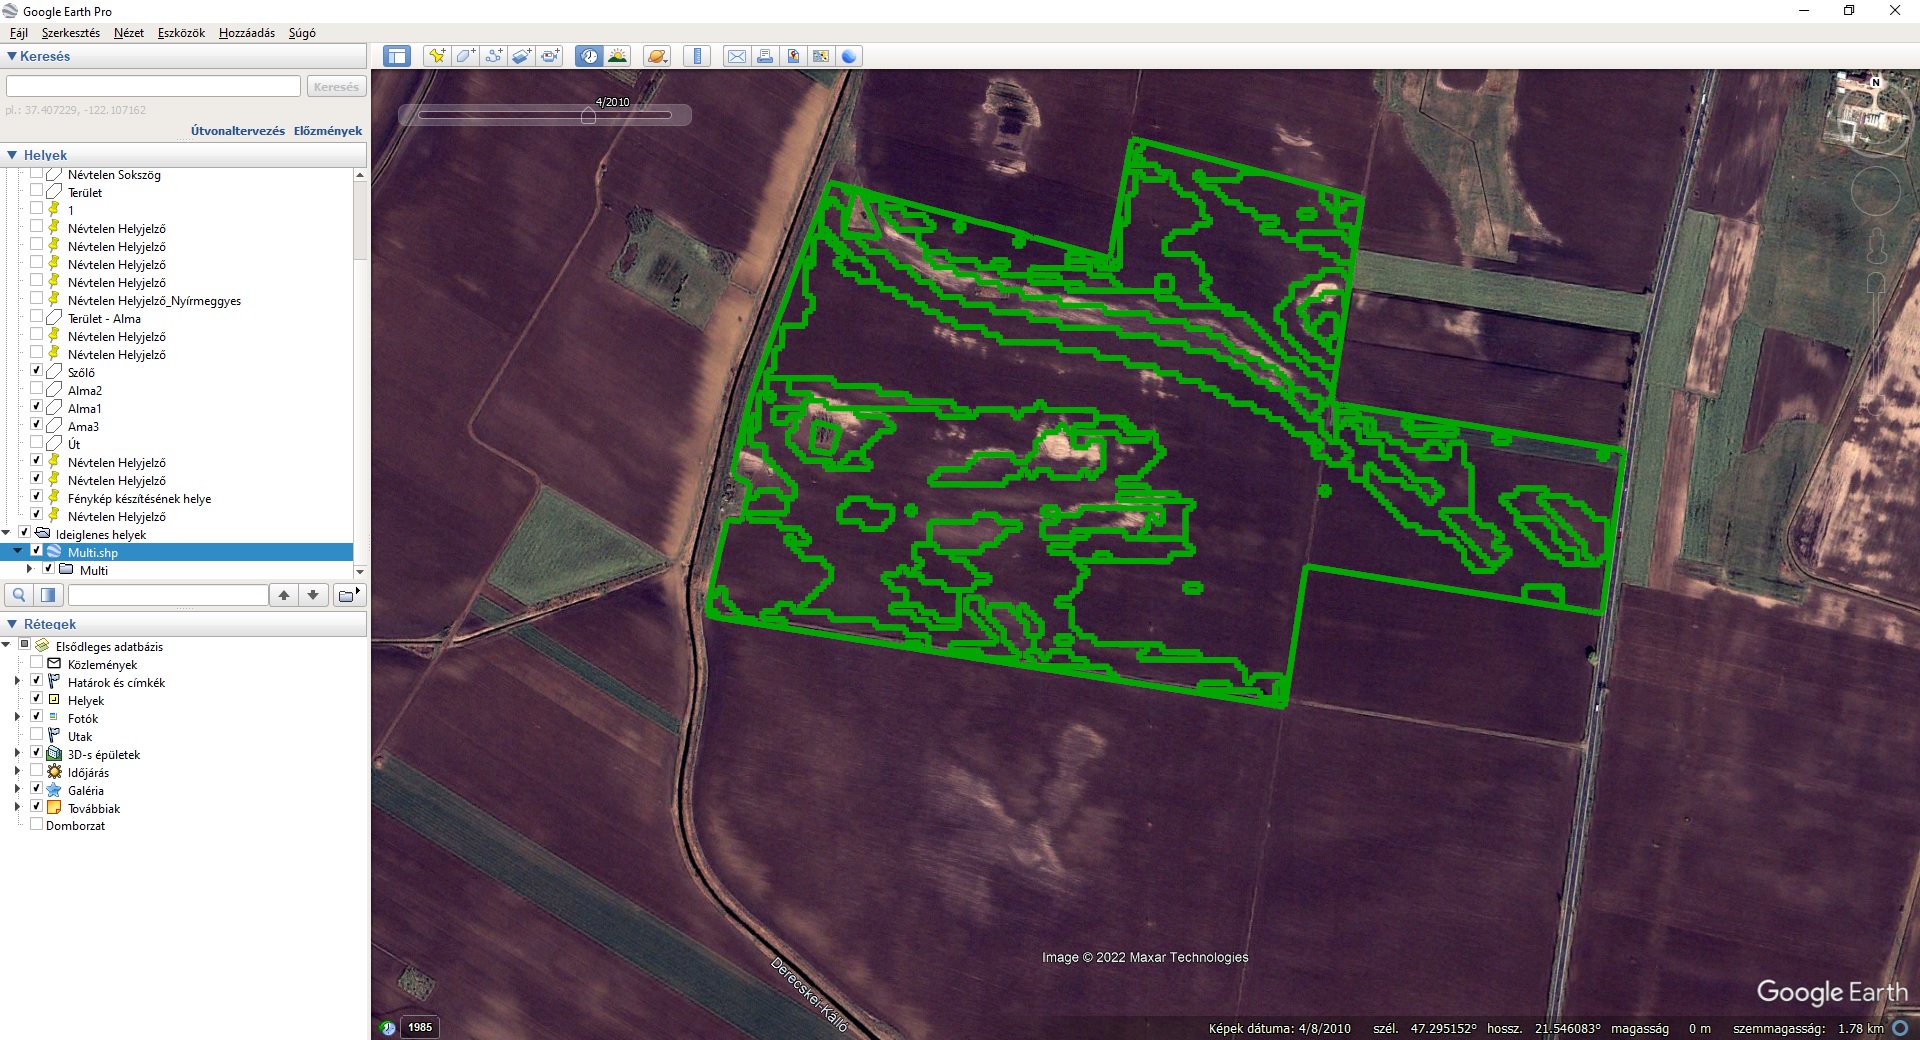Click the Útvonaltervezés link
This screenshot has height=1040, width=1920.
[x=237, y=131]
